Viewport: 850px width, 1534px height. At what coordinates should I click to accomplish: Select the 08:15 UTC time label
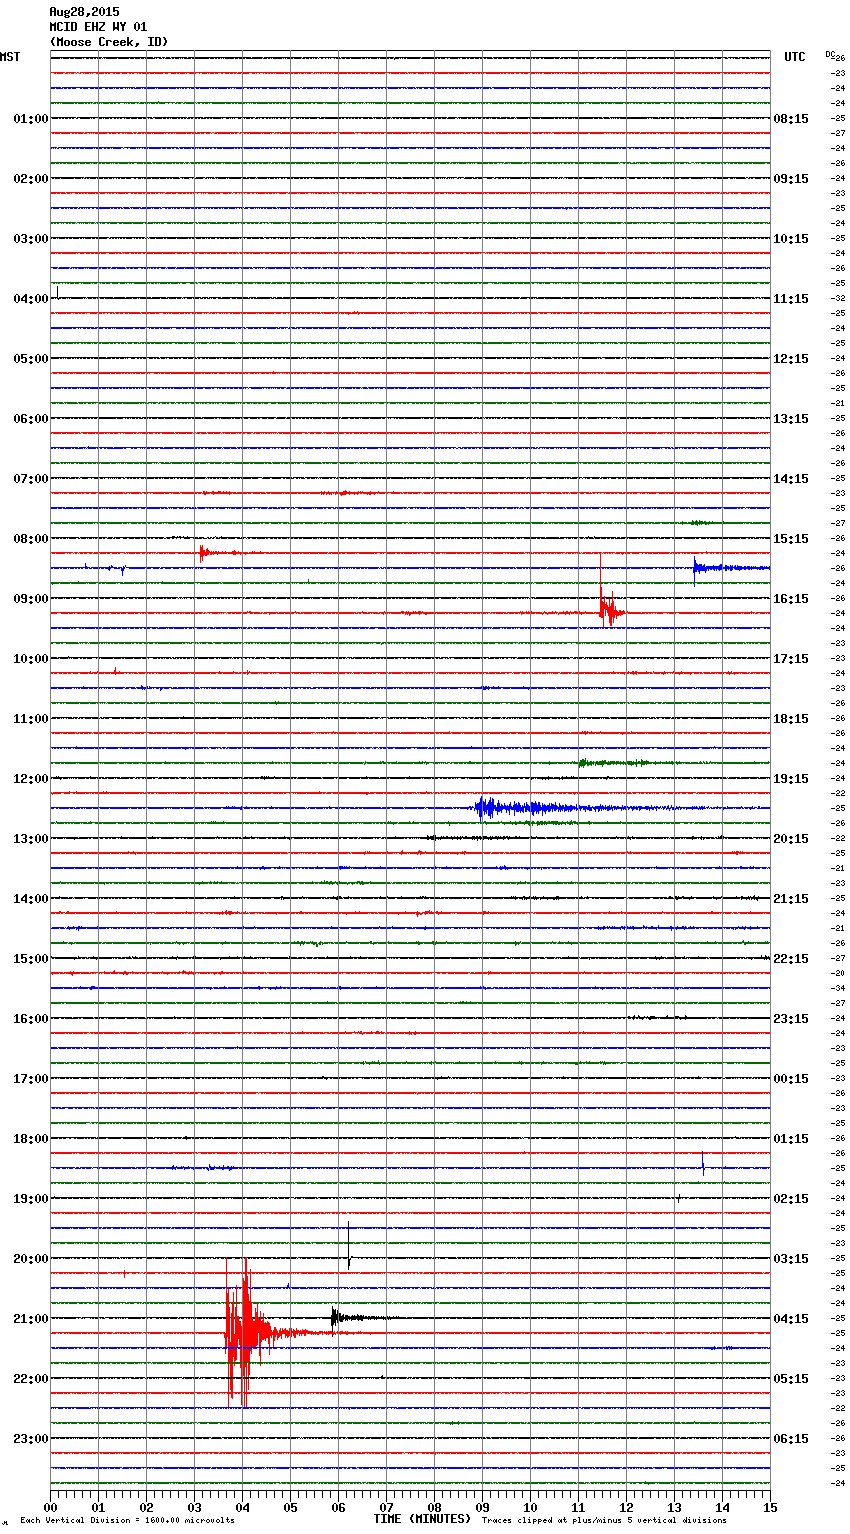(x=791, y=119)
